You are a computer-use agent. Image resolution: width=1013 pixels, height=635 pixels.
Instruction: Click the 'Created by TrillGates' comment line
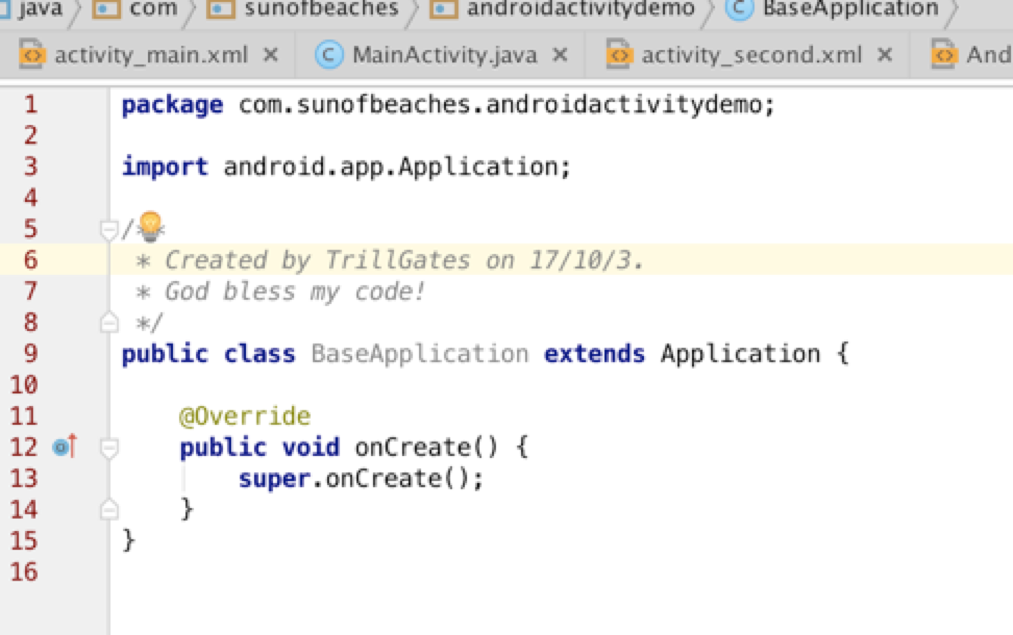click(390, 260)
